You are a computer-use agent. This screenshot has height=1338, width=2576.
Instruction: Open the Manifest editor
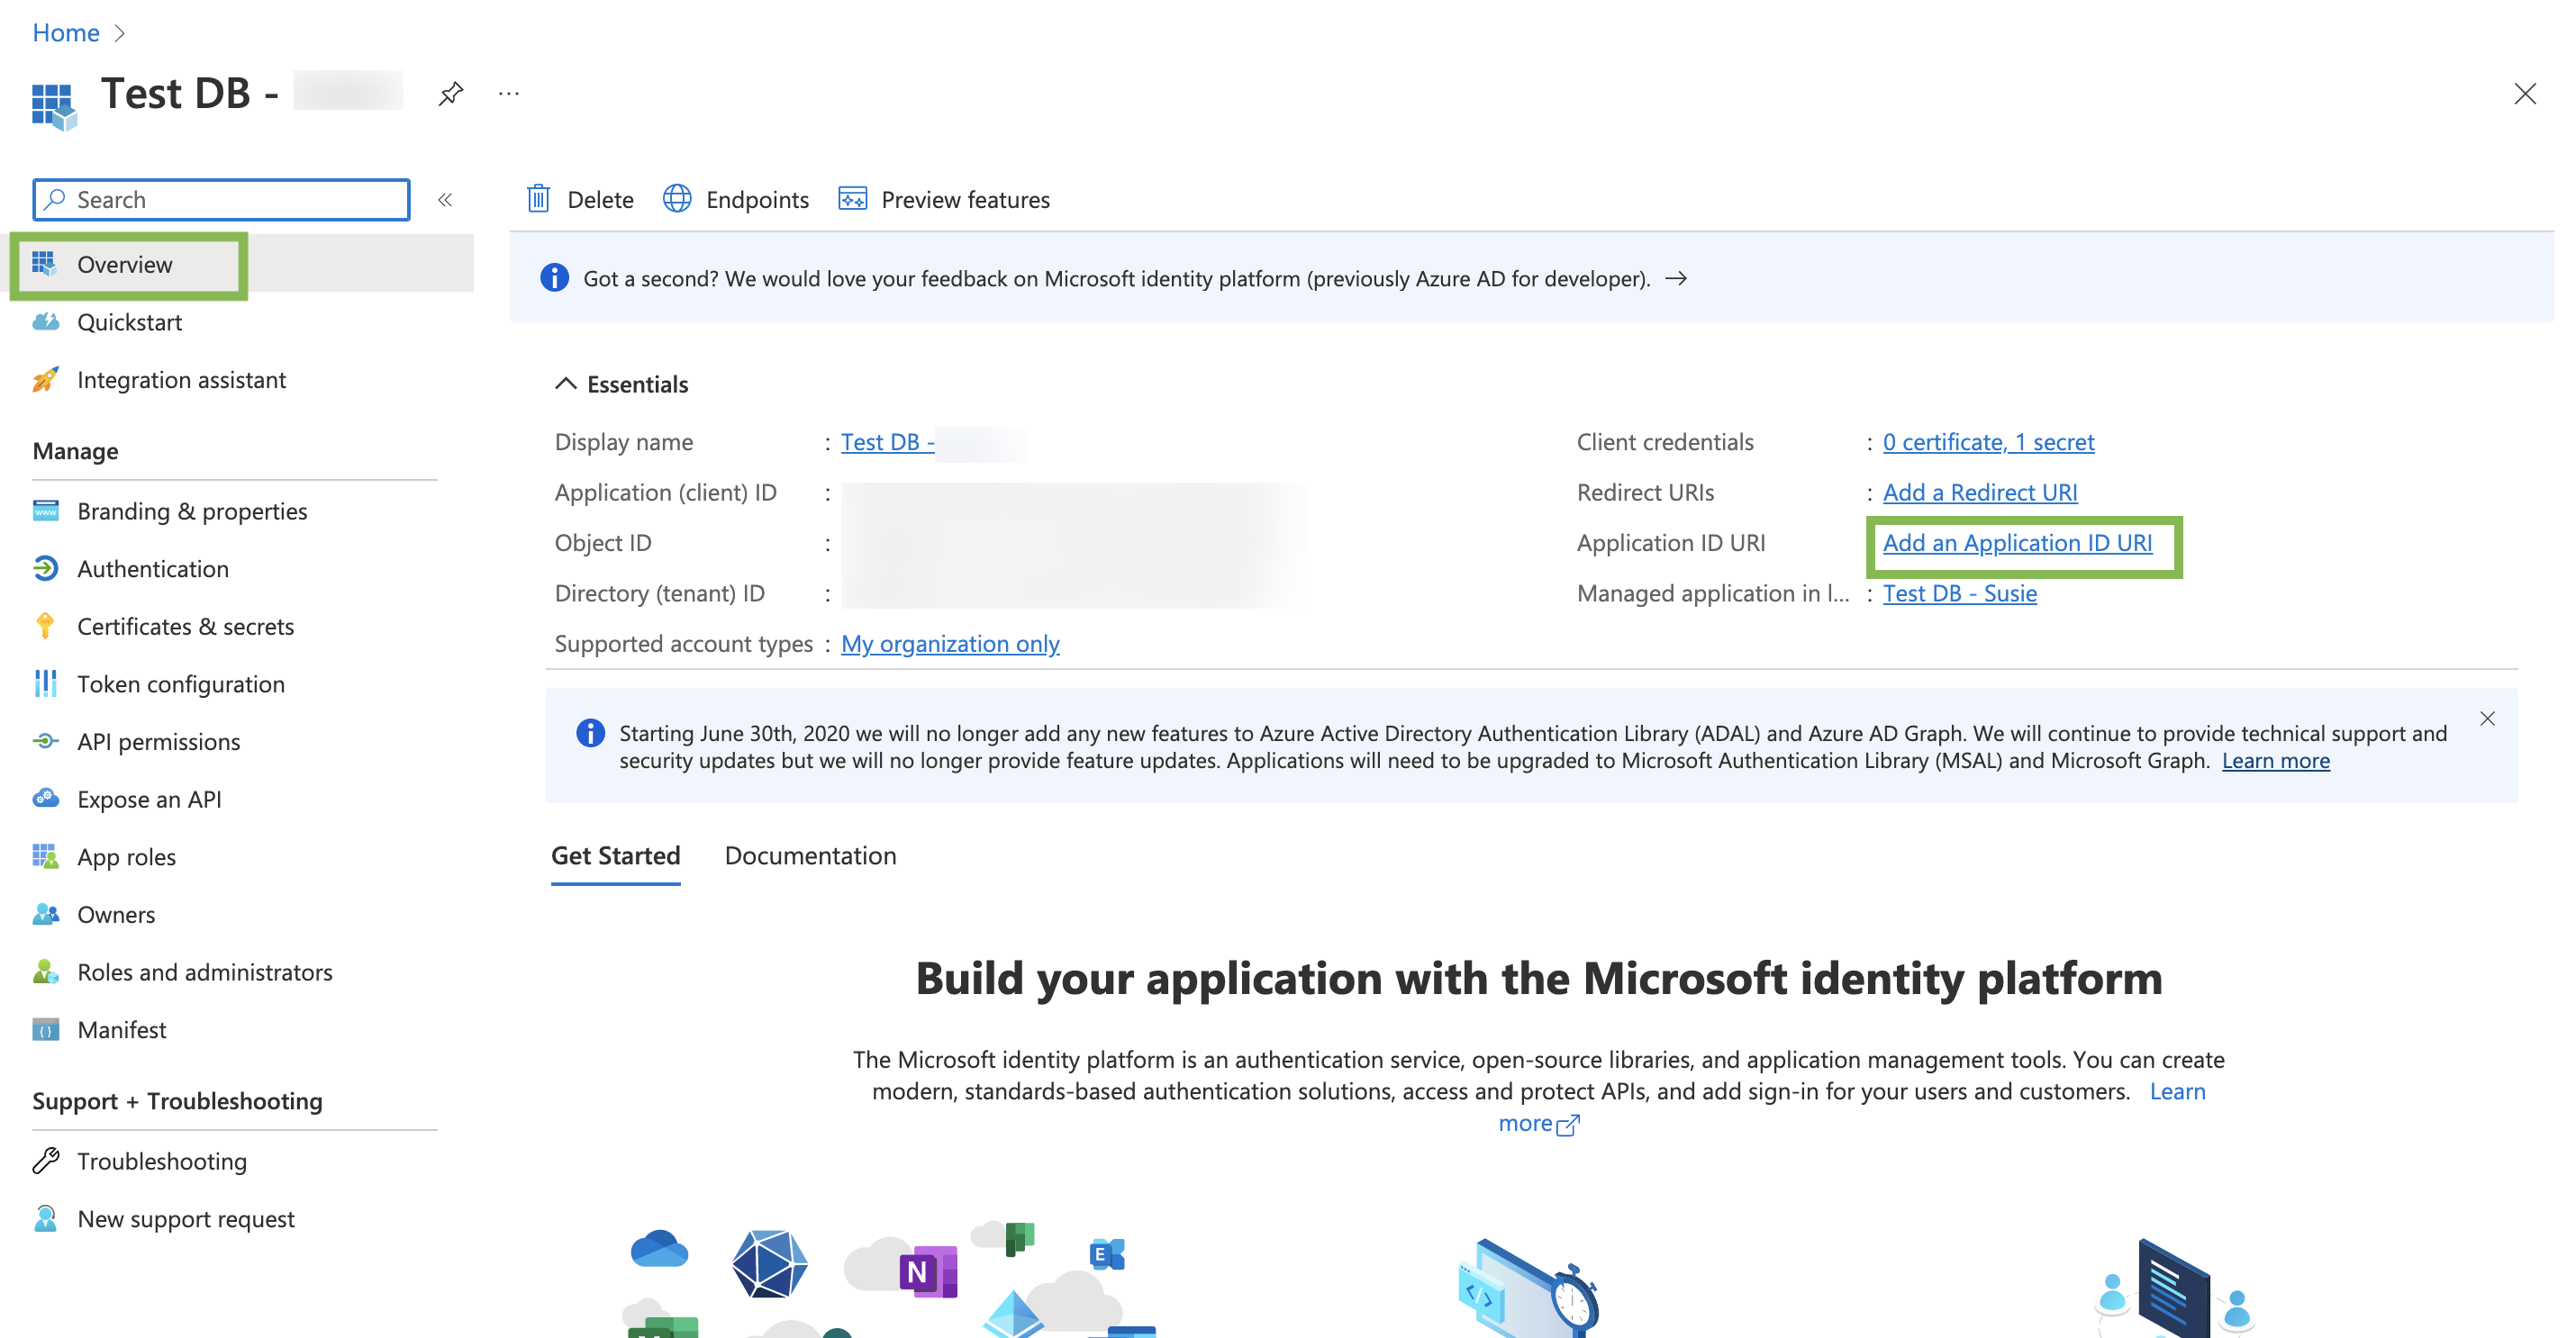pos(121,1029)
